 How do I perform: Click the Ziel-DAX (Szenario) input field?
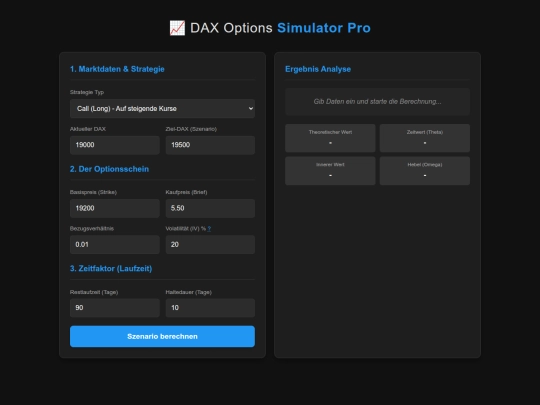[x=210, y=145]
